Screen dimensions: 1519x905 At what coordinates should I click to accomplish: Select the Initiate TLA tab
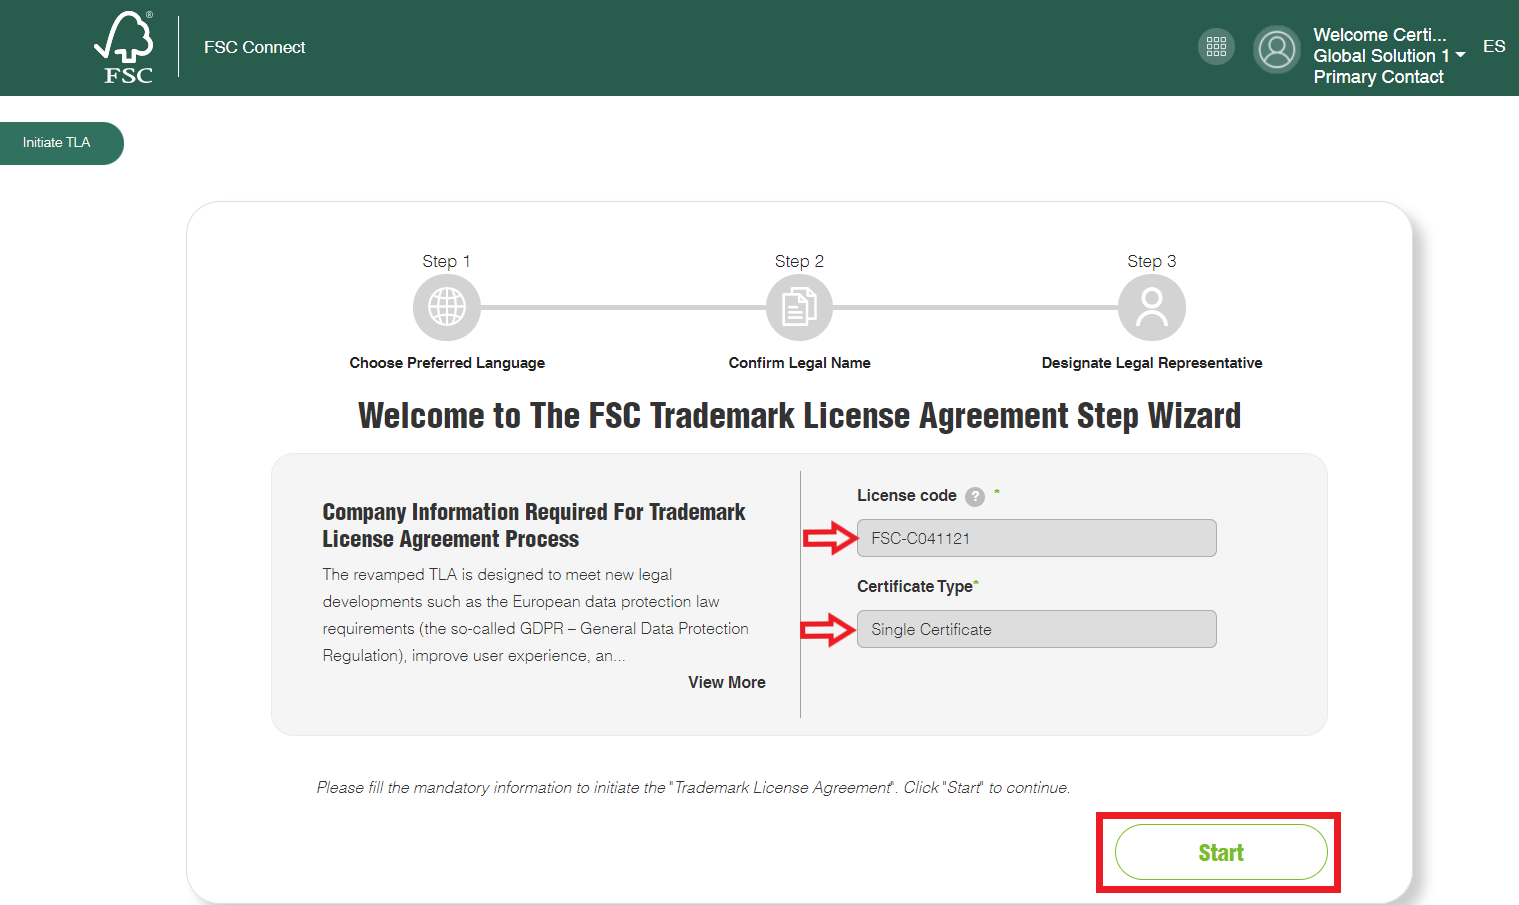click(58, 143)
